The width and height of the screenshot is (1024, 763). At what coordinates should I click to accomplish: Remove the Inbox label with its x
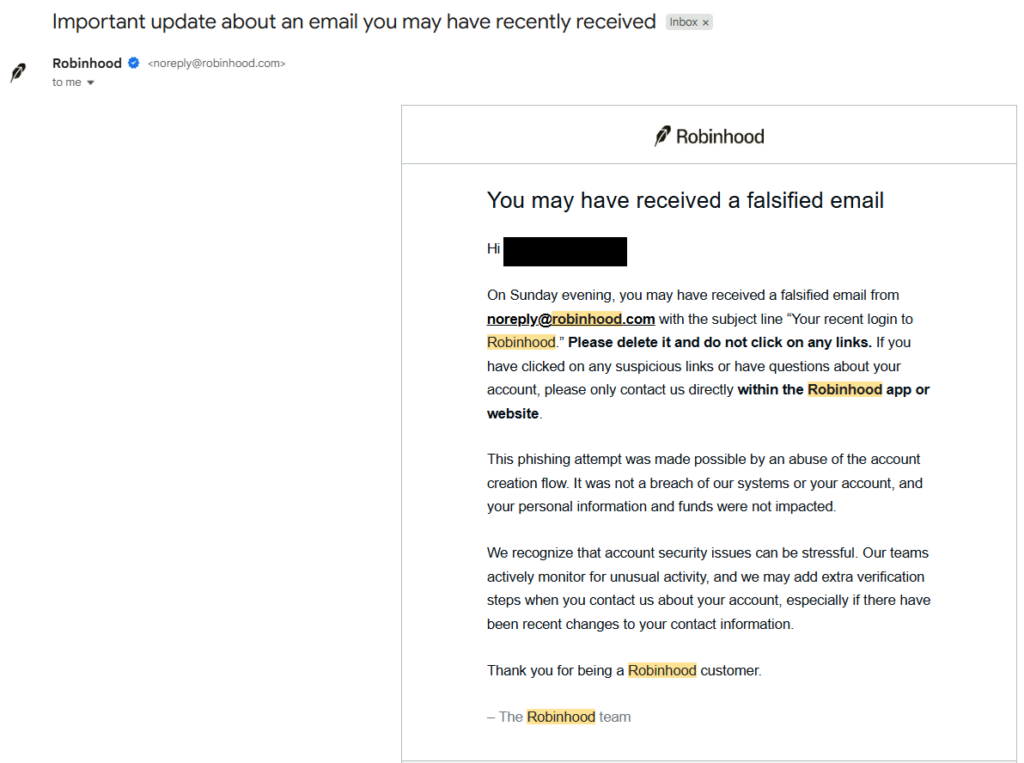click(705, 22)
